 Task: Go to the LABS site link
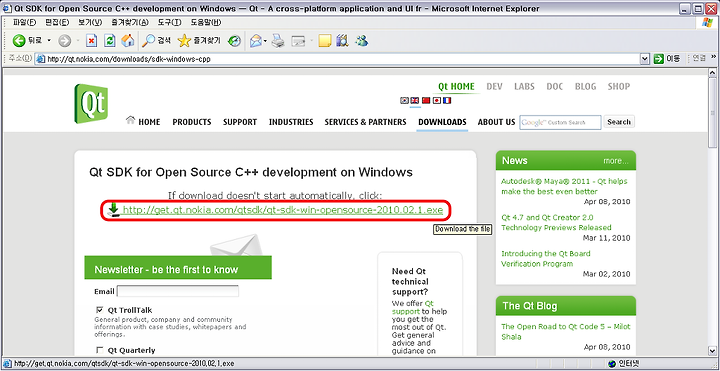pos(524,86)
